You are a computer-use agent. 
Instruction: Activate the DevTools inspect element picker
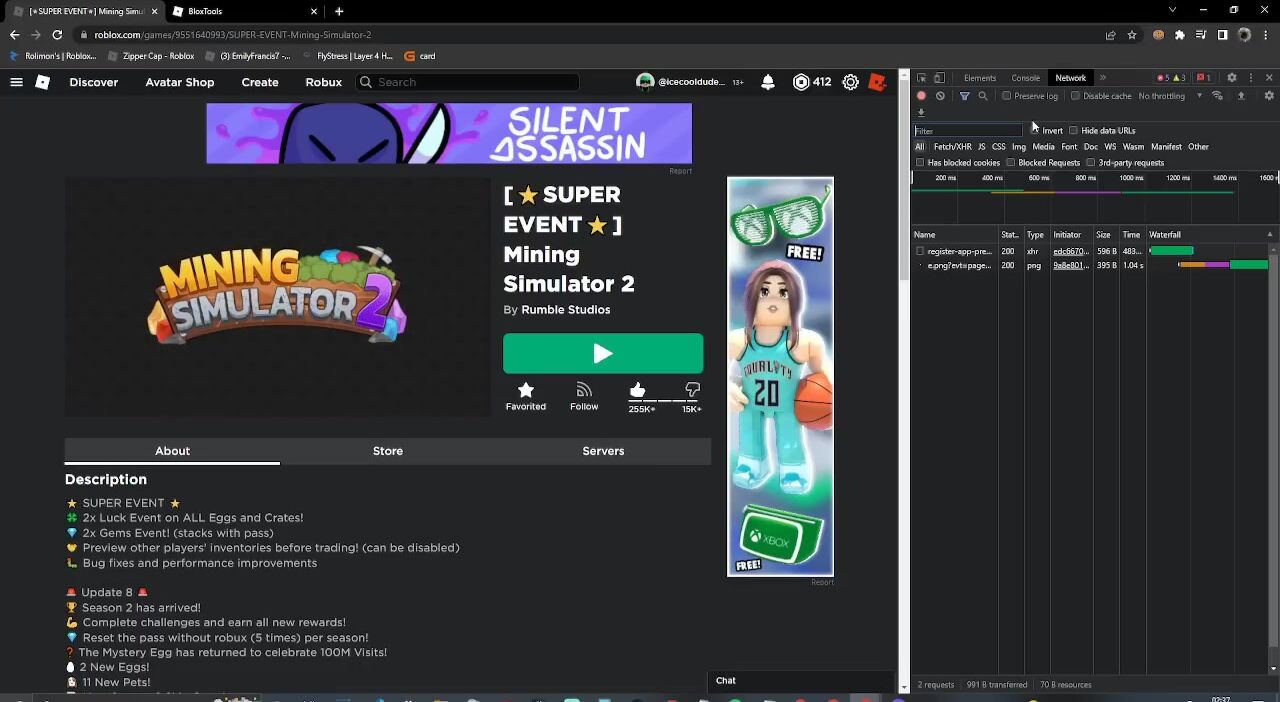tap(921, 78)
